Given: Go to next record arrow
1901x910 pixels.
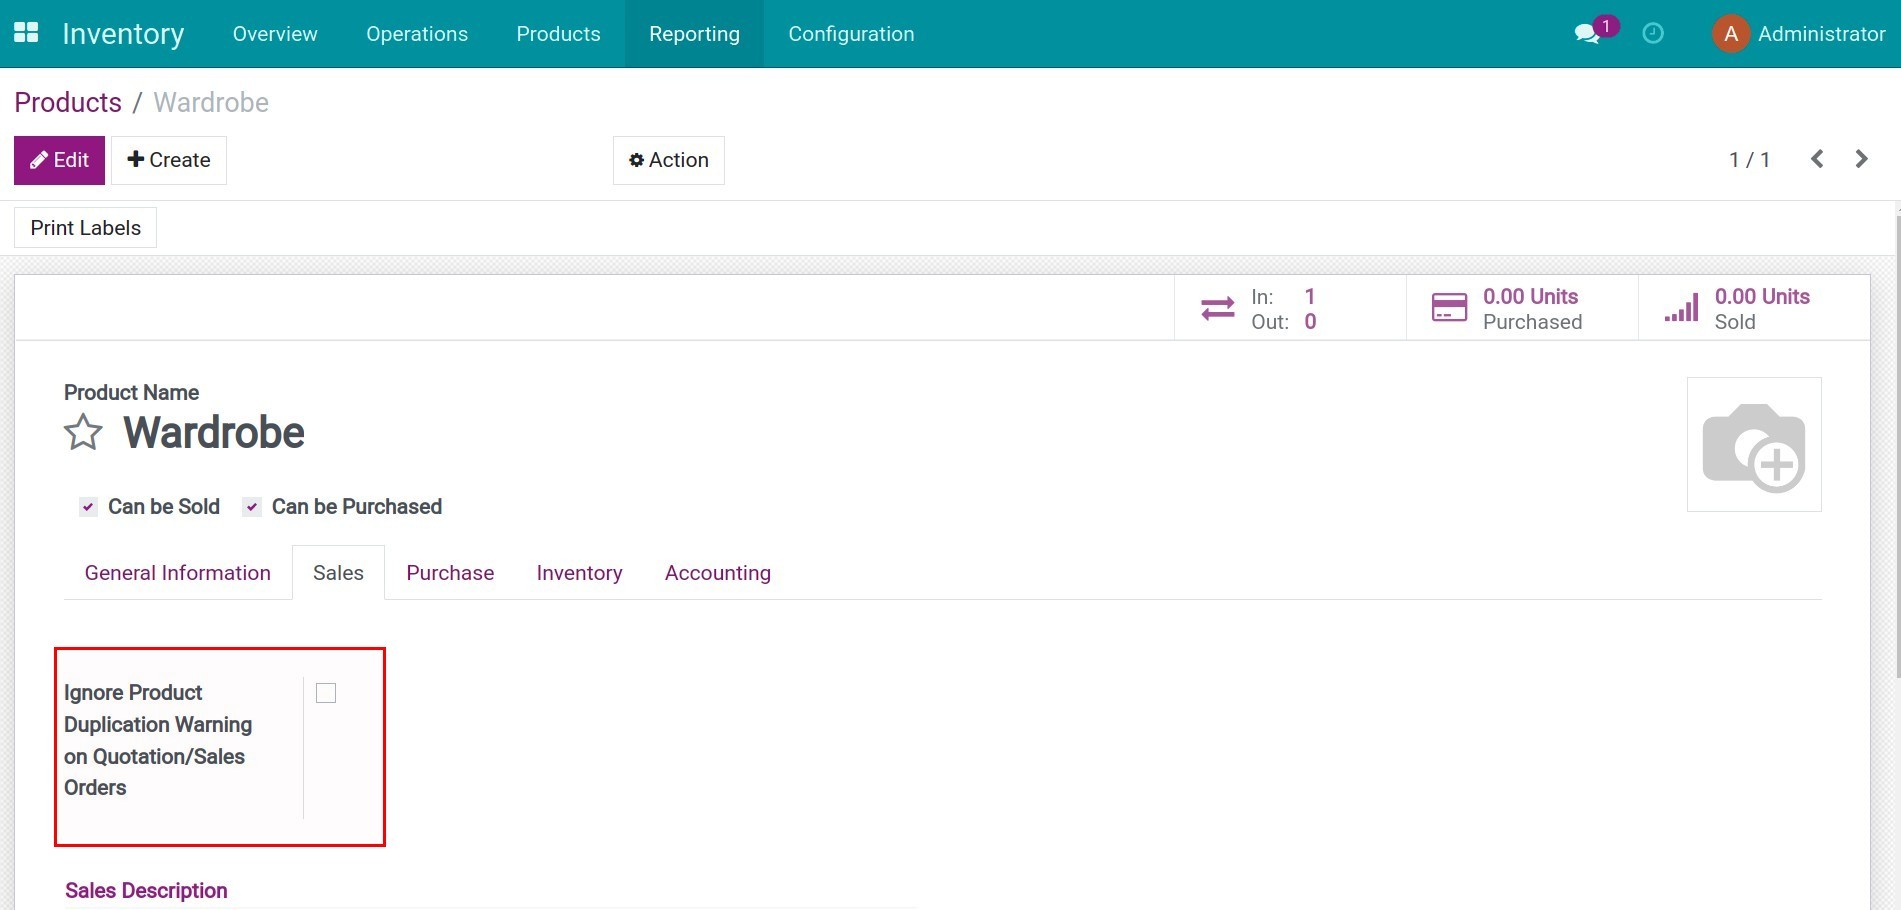Looking at the screenshot, I should (1861, 160).
